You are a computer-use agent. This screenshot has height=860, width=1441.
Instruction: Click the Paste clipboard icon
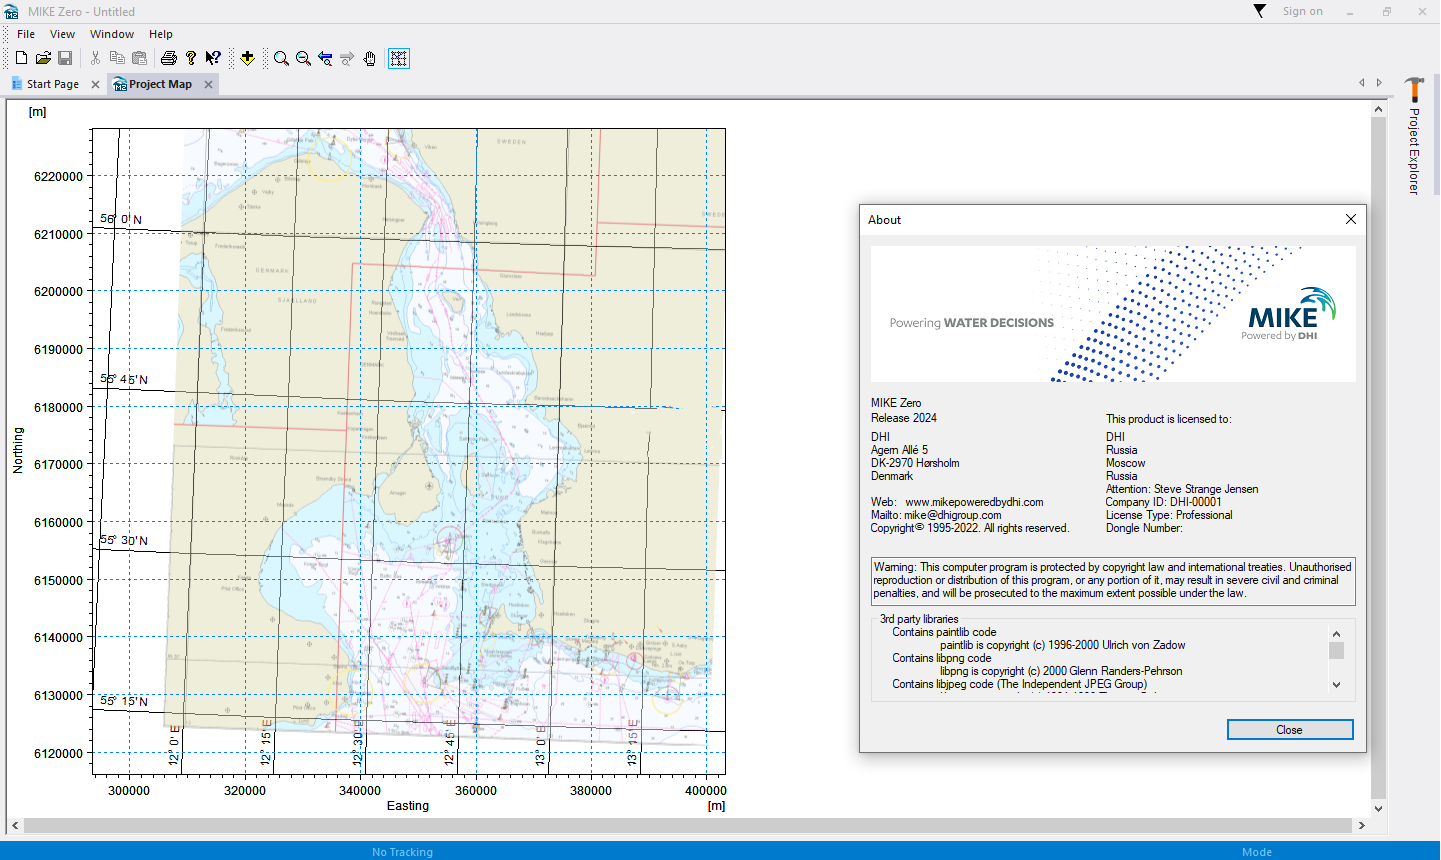click(139, 59)
